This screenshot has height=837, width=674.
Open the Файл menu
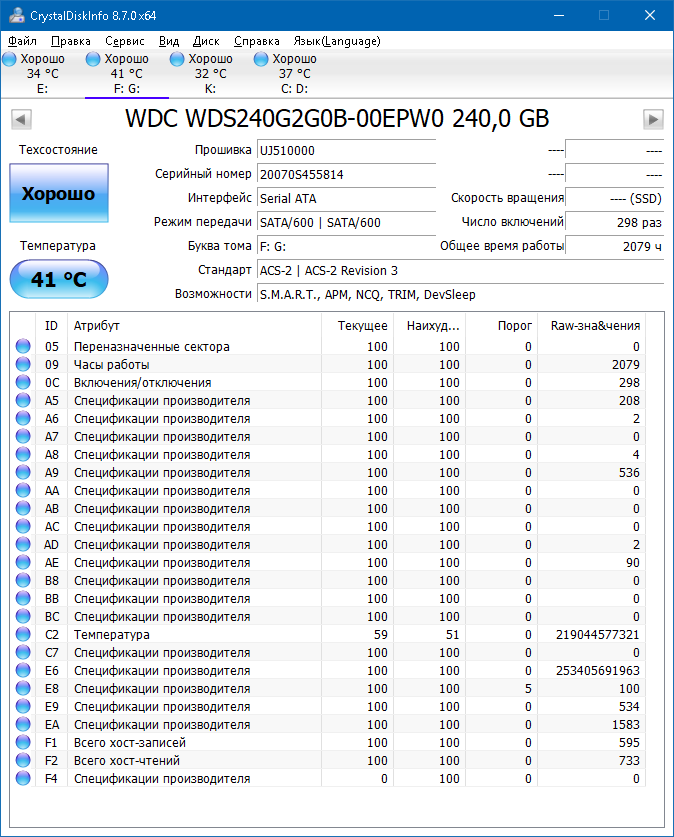coord(22,41)
